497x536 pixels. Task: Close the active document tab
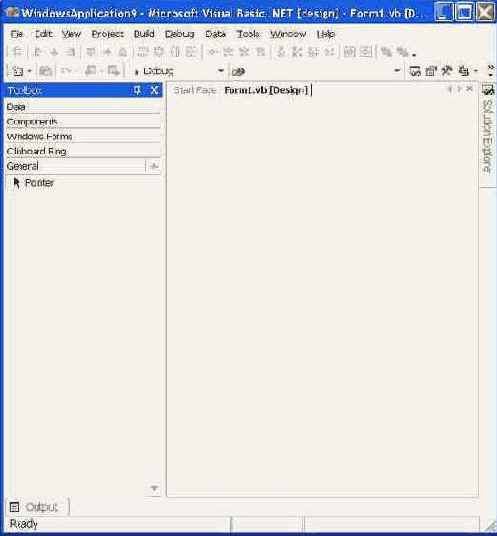tap(470, 89)
